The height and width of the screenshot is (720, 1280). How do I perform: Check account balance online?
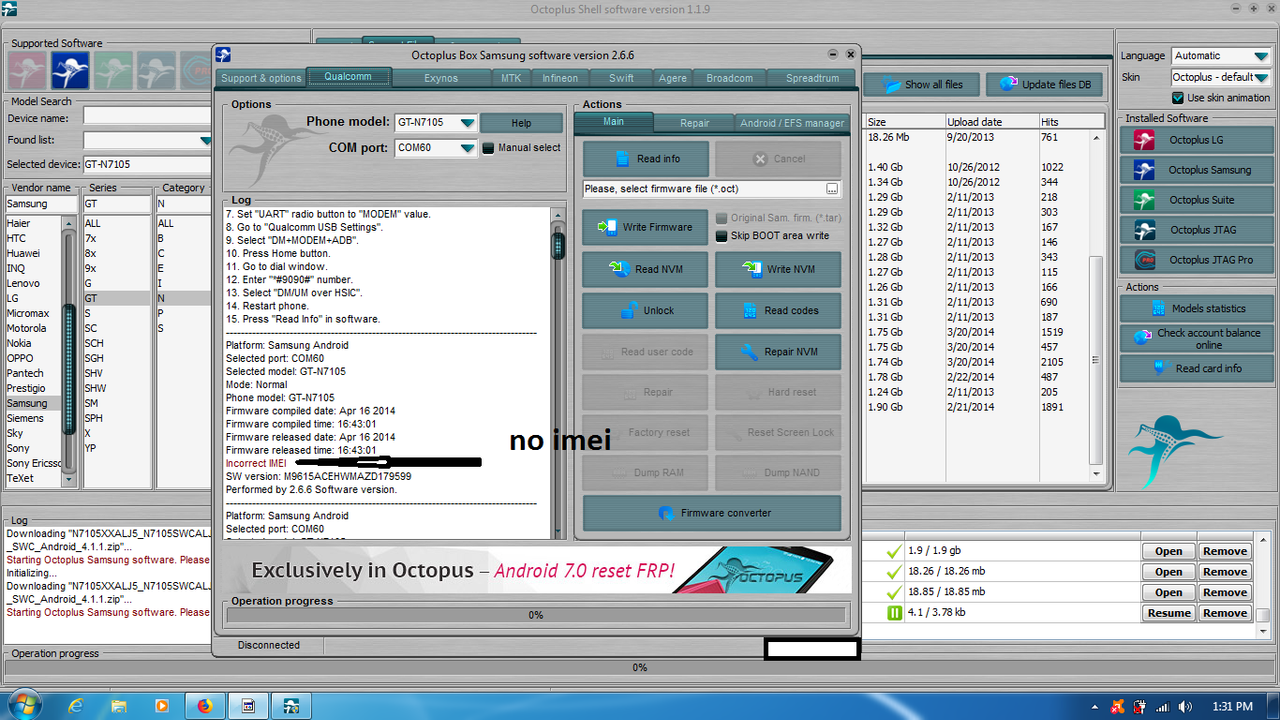click(1195, 339)
